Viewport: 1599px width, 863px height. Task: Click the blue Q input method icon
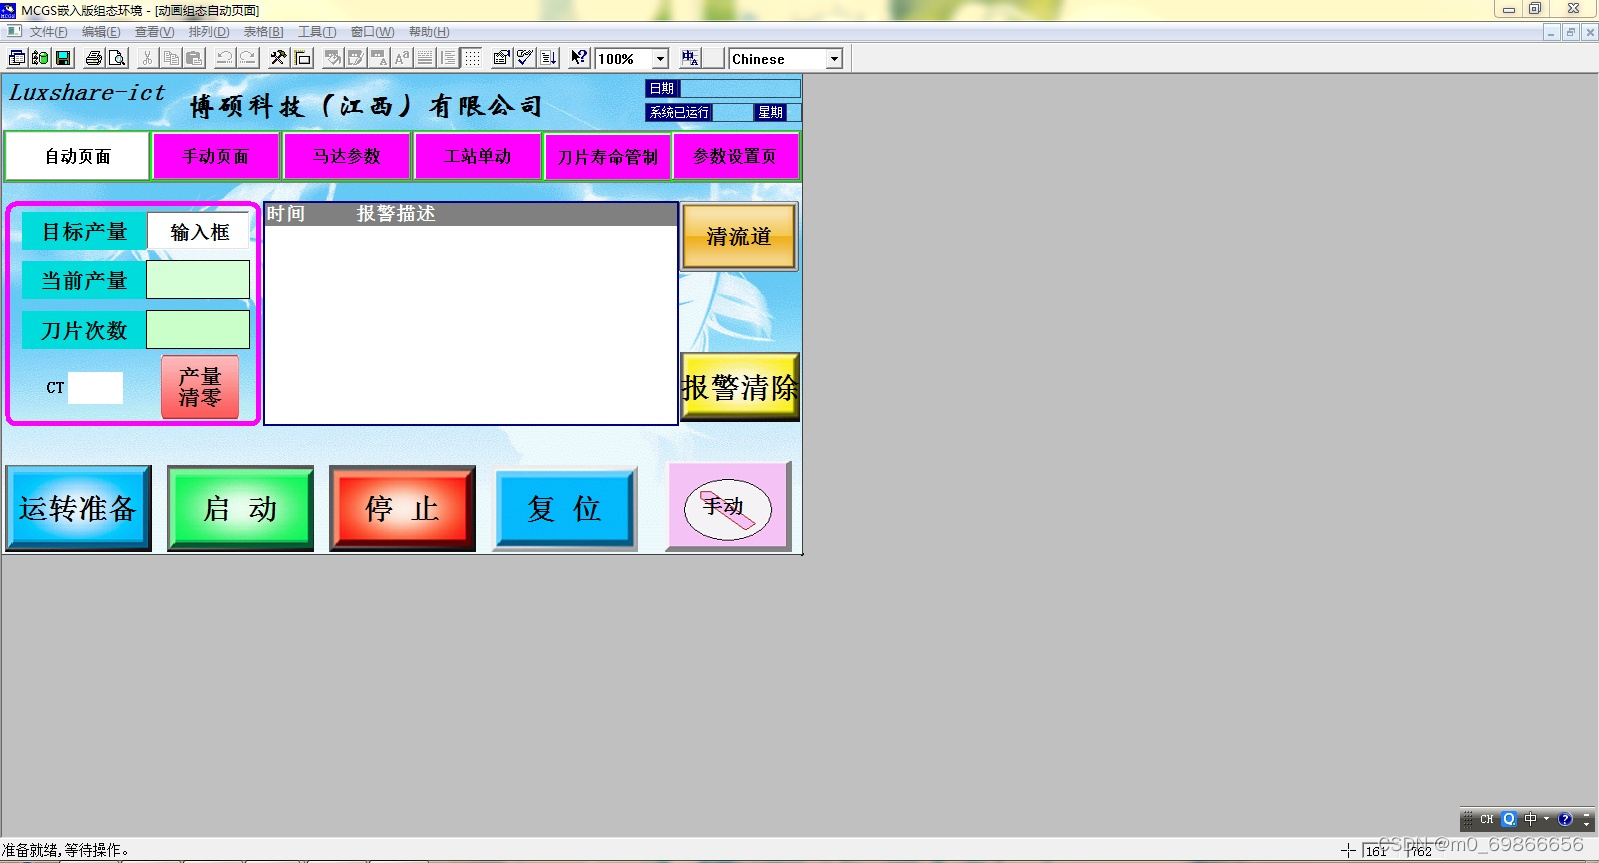tap(1509, 819)
